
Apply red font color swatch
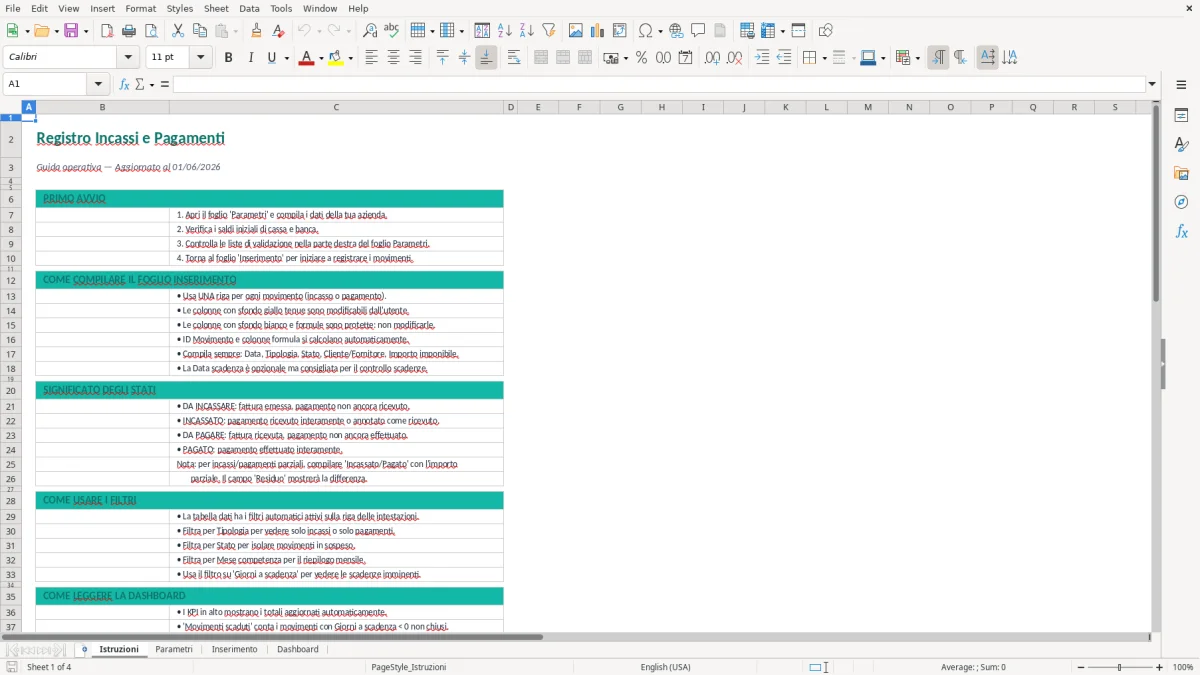305,58
